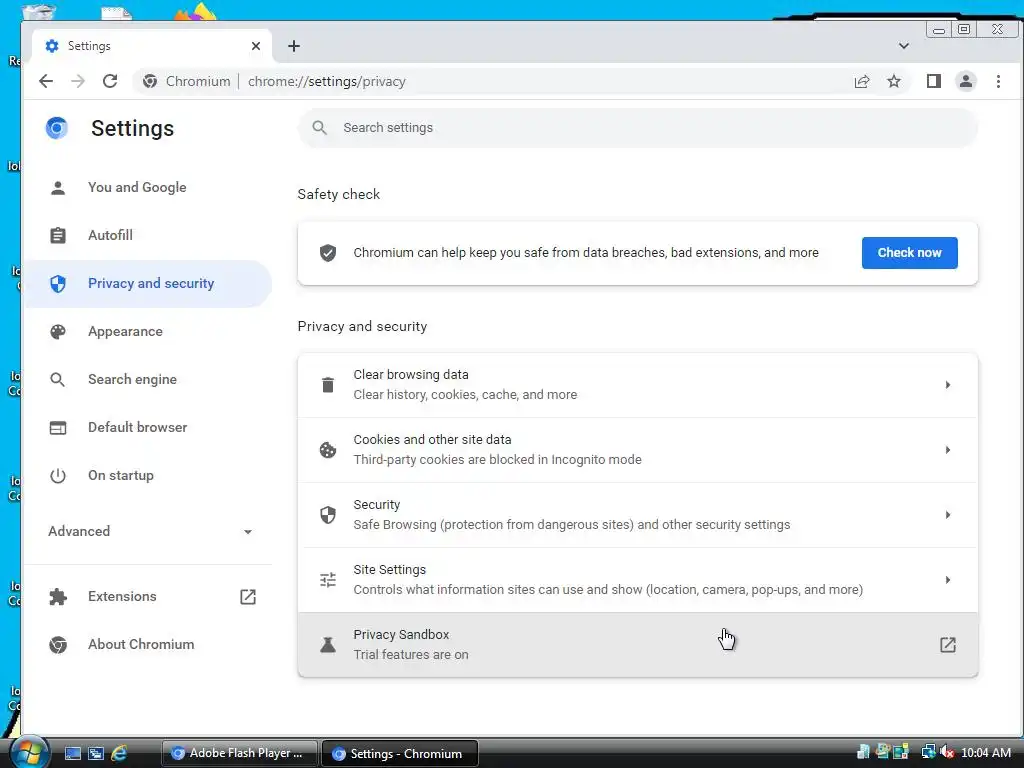The height and width of the screenshot is (768, 1024).
Task: Click the Extensions external link icon
Action: [248, 596]
